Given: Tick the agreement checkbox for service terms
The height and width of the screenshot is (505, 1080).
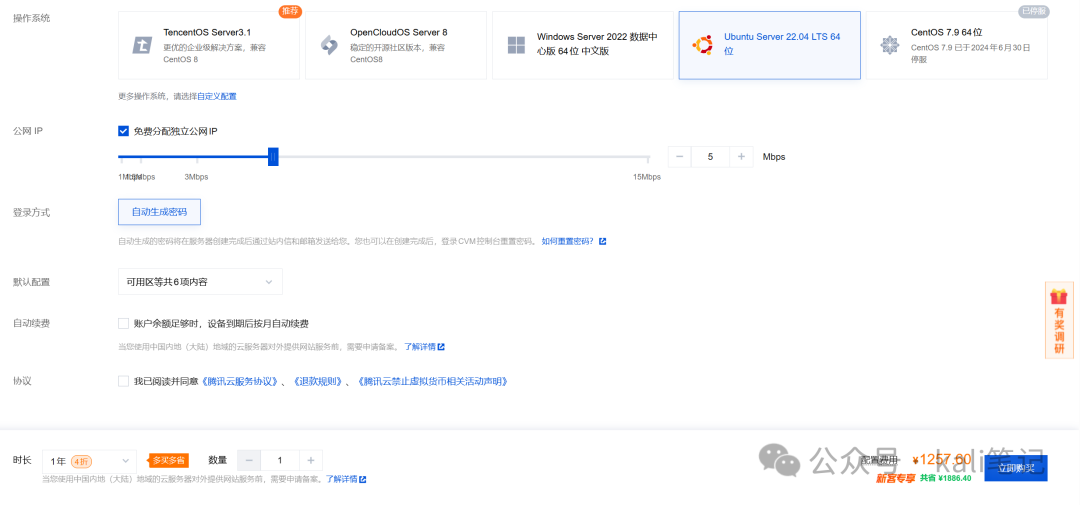Looking at the screenshot, I should [124, 381].
